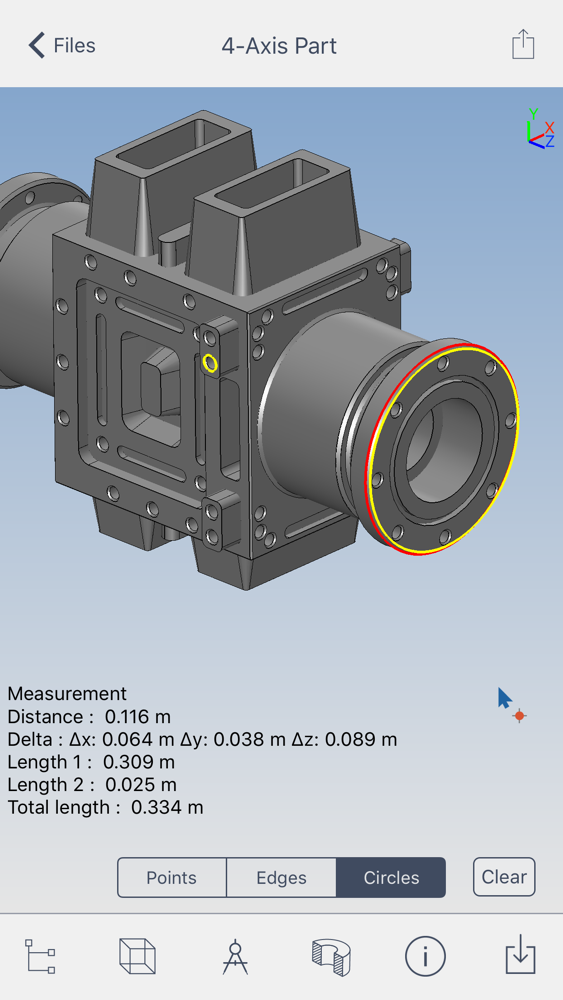This screenshot has width=563, height=1000.
Task: Open the model tree structure icon
Action: (x=40, y=956)
